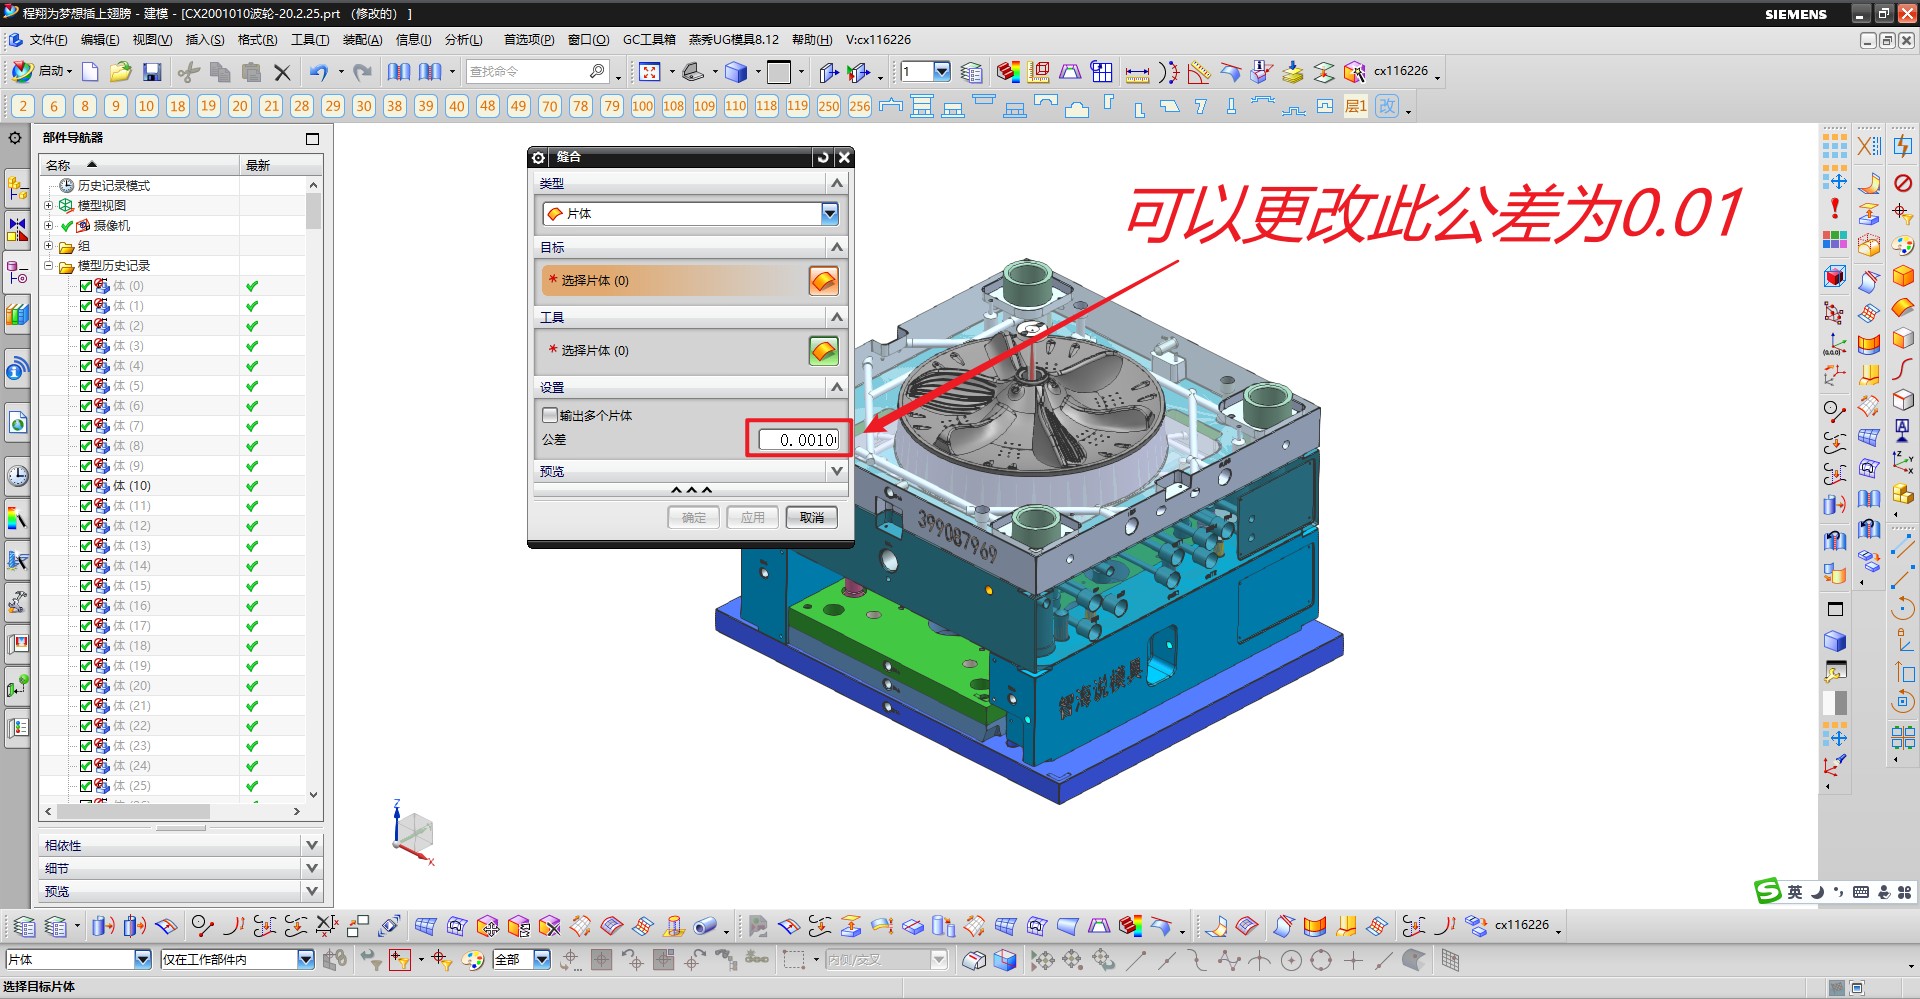Enable the output multiple sheets checkbox
Screen dimensions: 1920x999
[549, 415]
